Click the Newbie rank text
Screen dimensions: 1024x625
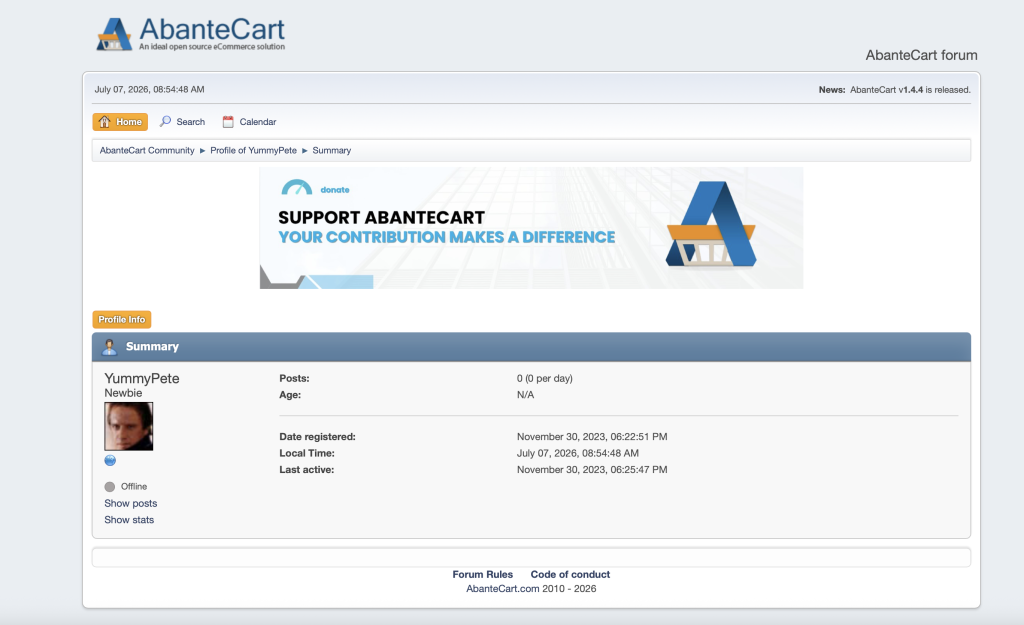[123, 393]
